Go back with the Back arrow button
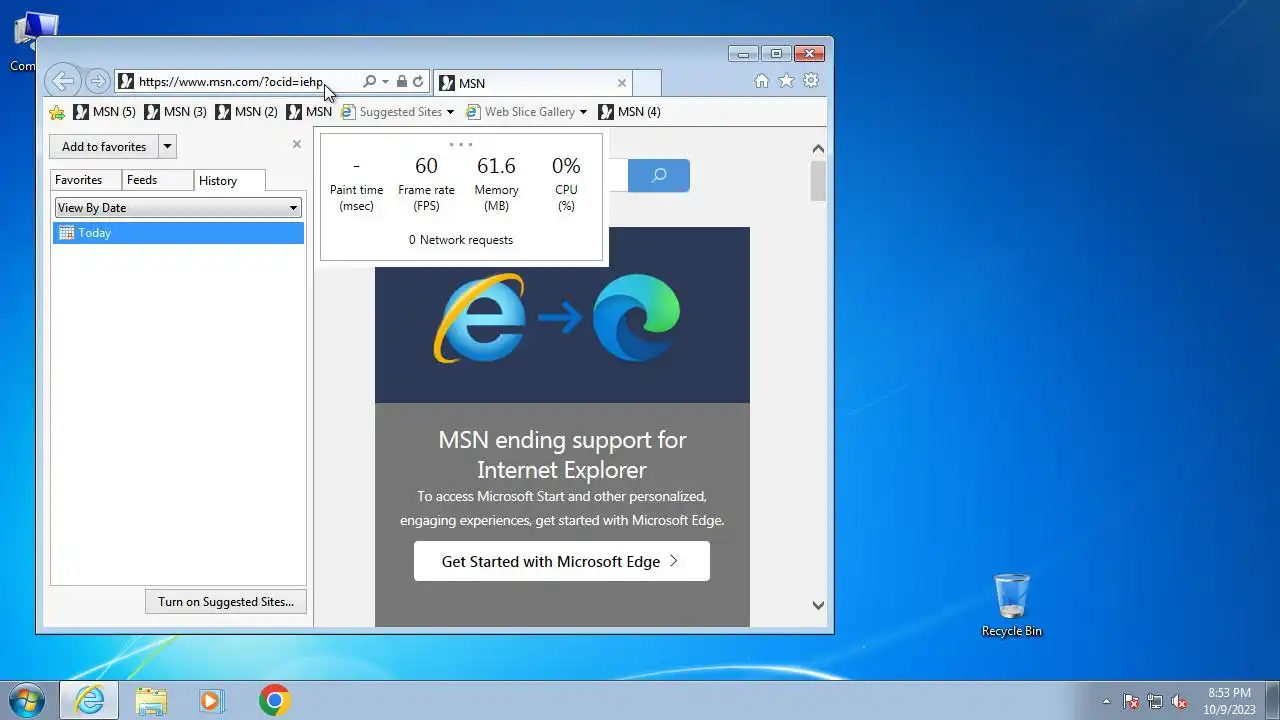This screenshot has height=720, width=1280. (63, 81)
